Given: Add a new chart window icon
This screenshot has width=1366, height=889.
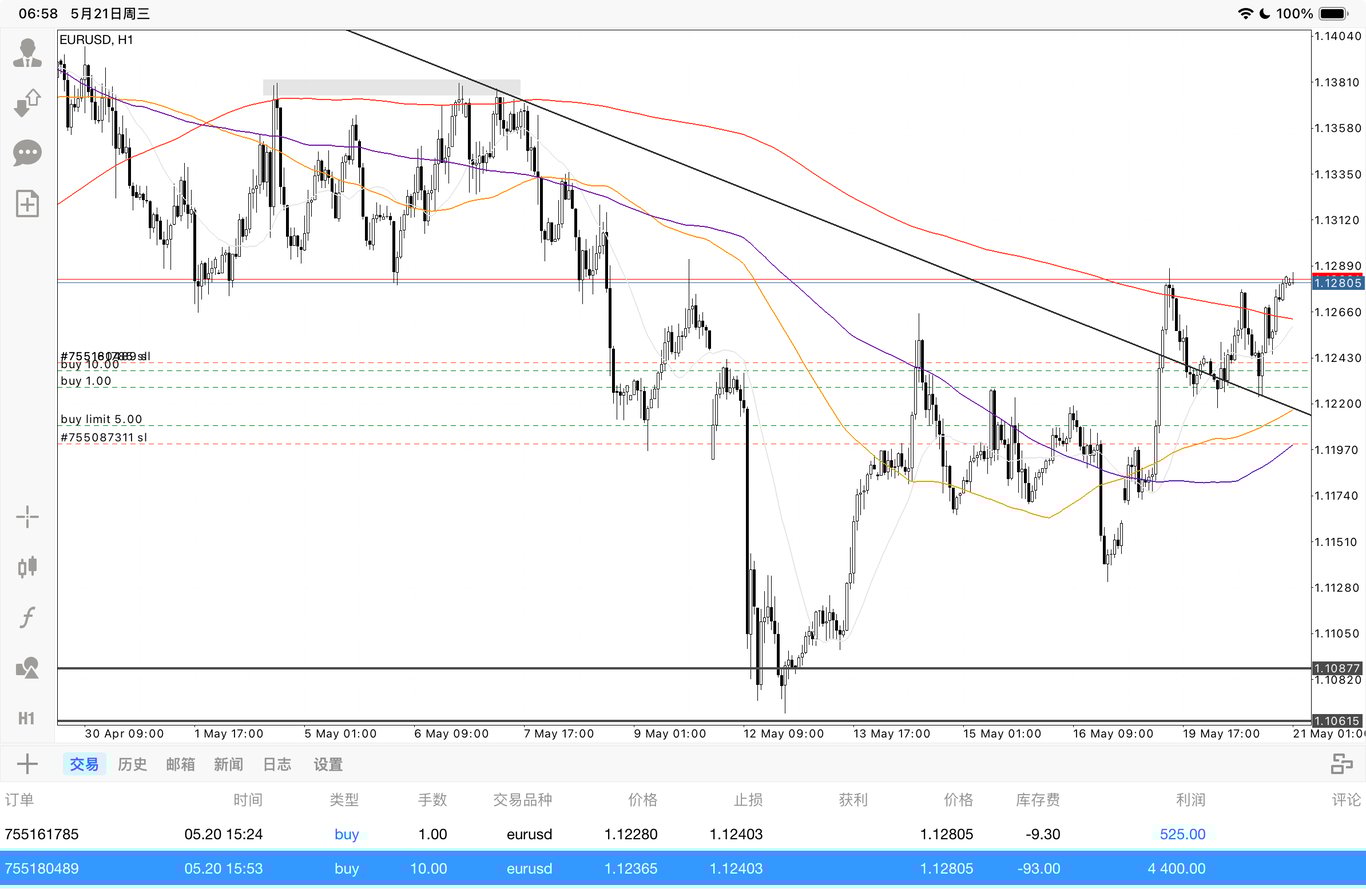Looking at the screenshot, I should tap(27, 204).
